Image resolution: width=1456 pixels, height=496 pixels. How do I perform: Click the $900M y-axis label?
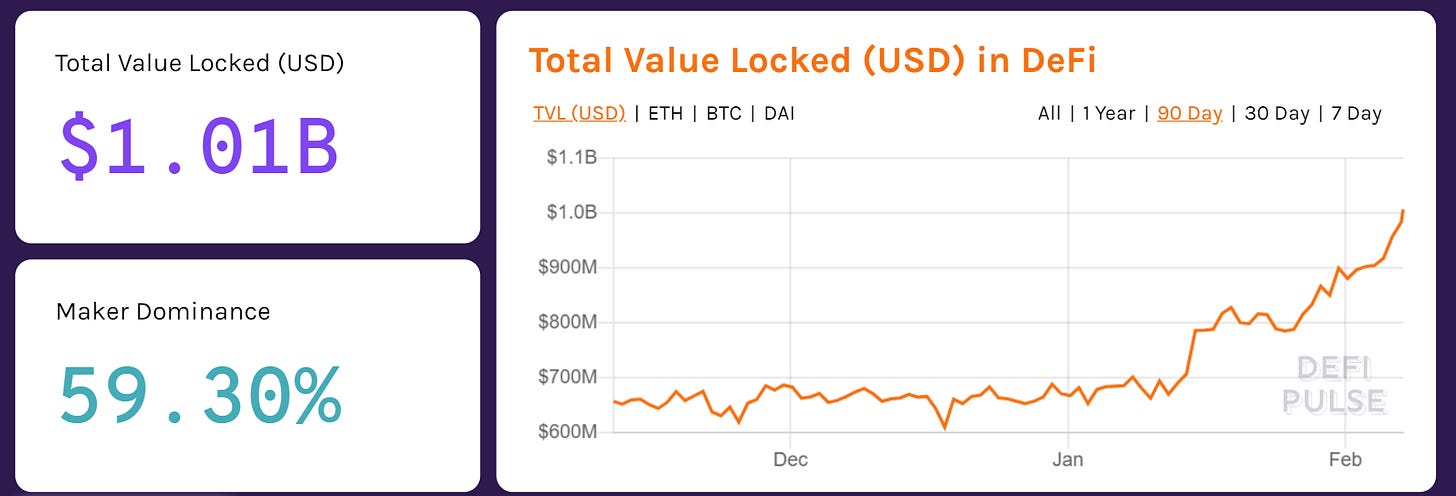pos(570,268)
